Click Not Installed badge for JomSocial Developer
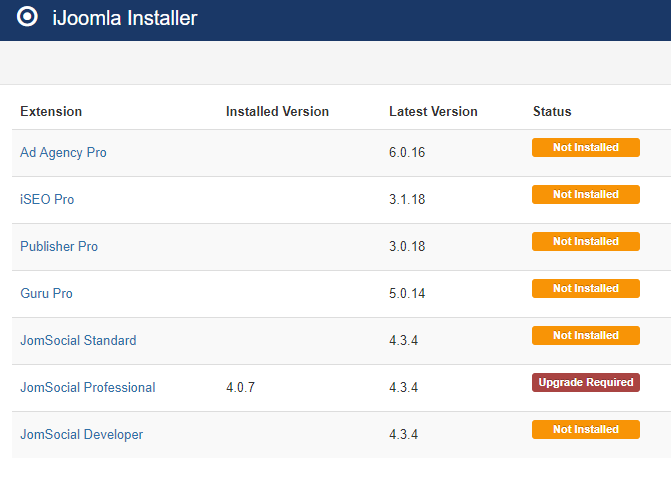The width and height of the screenshot is (671, 489). [x=586, y=430]
